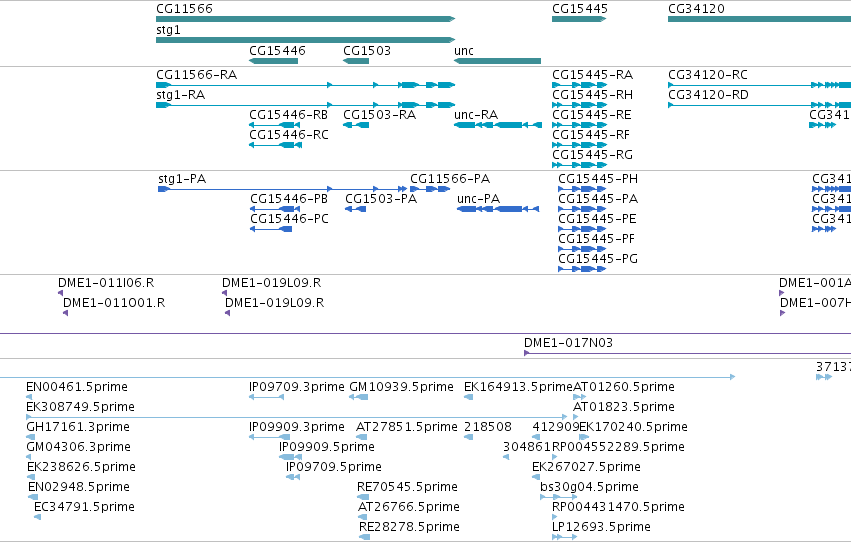Click transcript CG15445-RF
The image size is (851, 542).
(592, 135)
